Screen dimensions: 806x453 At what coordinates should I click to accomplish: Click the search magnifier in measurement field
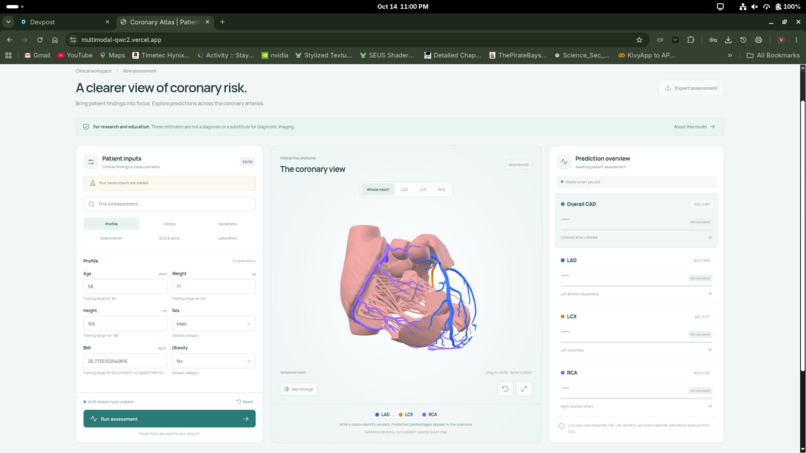(x=91, y=204)
